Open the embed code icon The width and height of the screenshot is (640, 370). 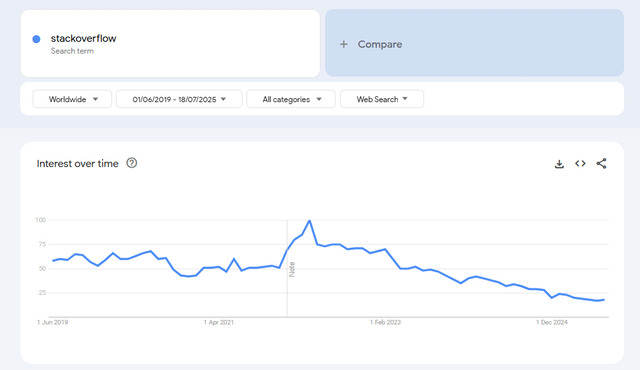(x=580, y=164)
